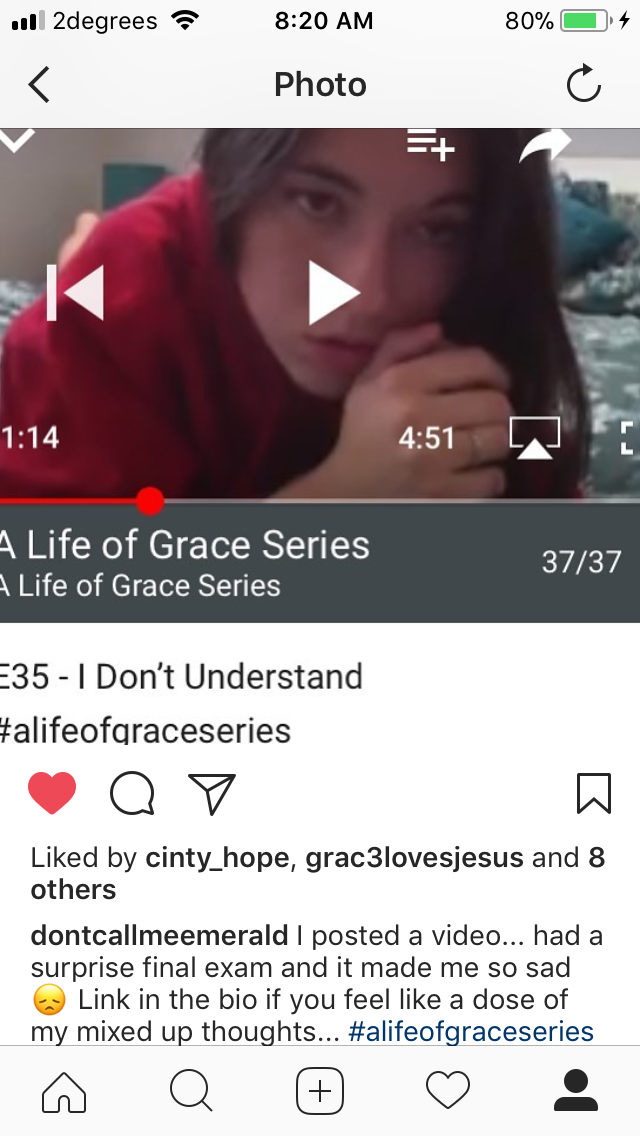Open the Search tab with the magnifier
This screenshot has width=640, height=1136.
tap(191, 1090)
